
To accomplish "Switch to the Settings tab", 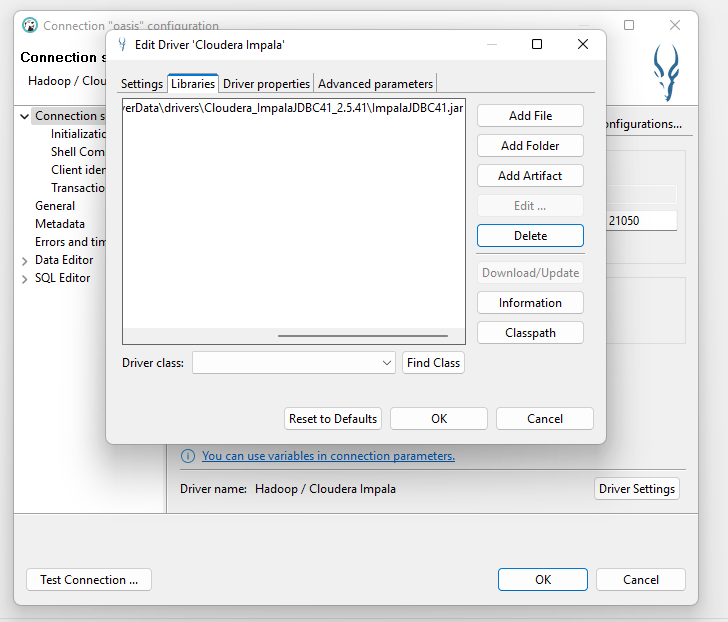I will tap(142, 84).
